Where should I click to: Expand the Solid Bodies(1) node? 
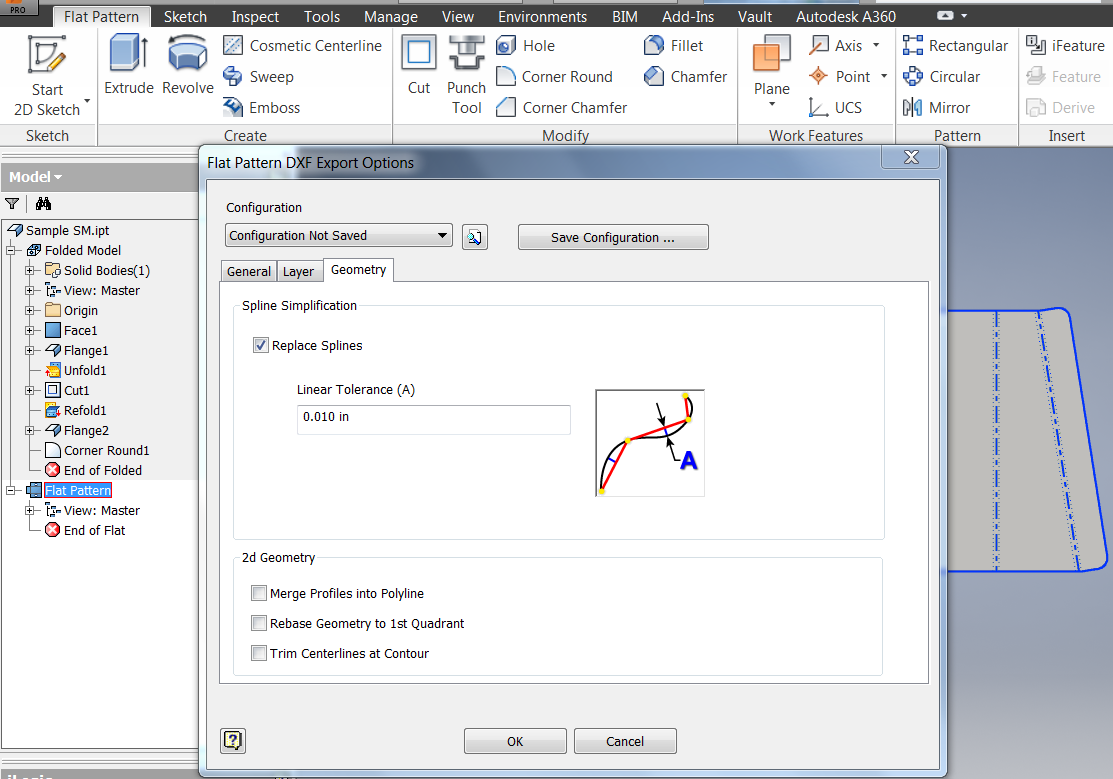[x=30, y=271]
